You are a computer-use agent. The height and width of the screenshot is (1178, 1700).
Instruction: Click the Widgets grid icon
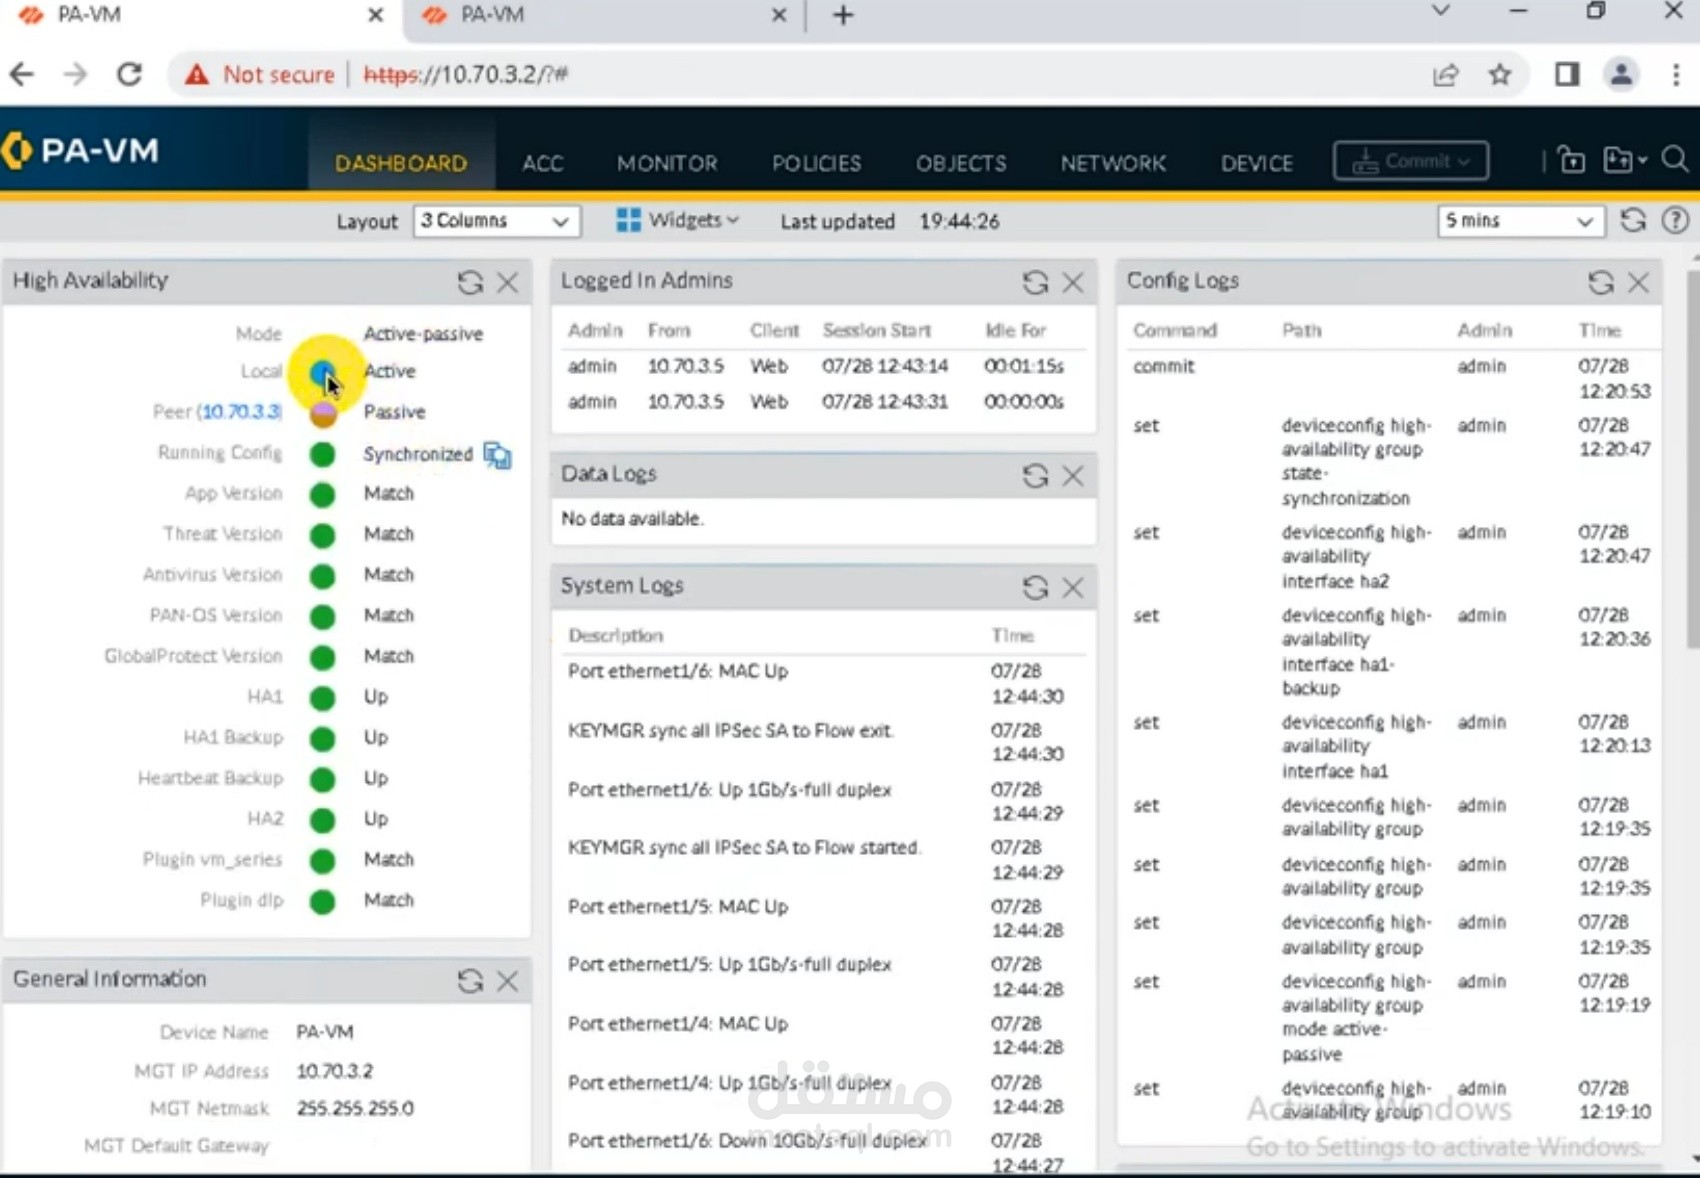coord(628,220)
